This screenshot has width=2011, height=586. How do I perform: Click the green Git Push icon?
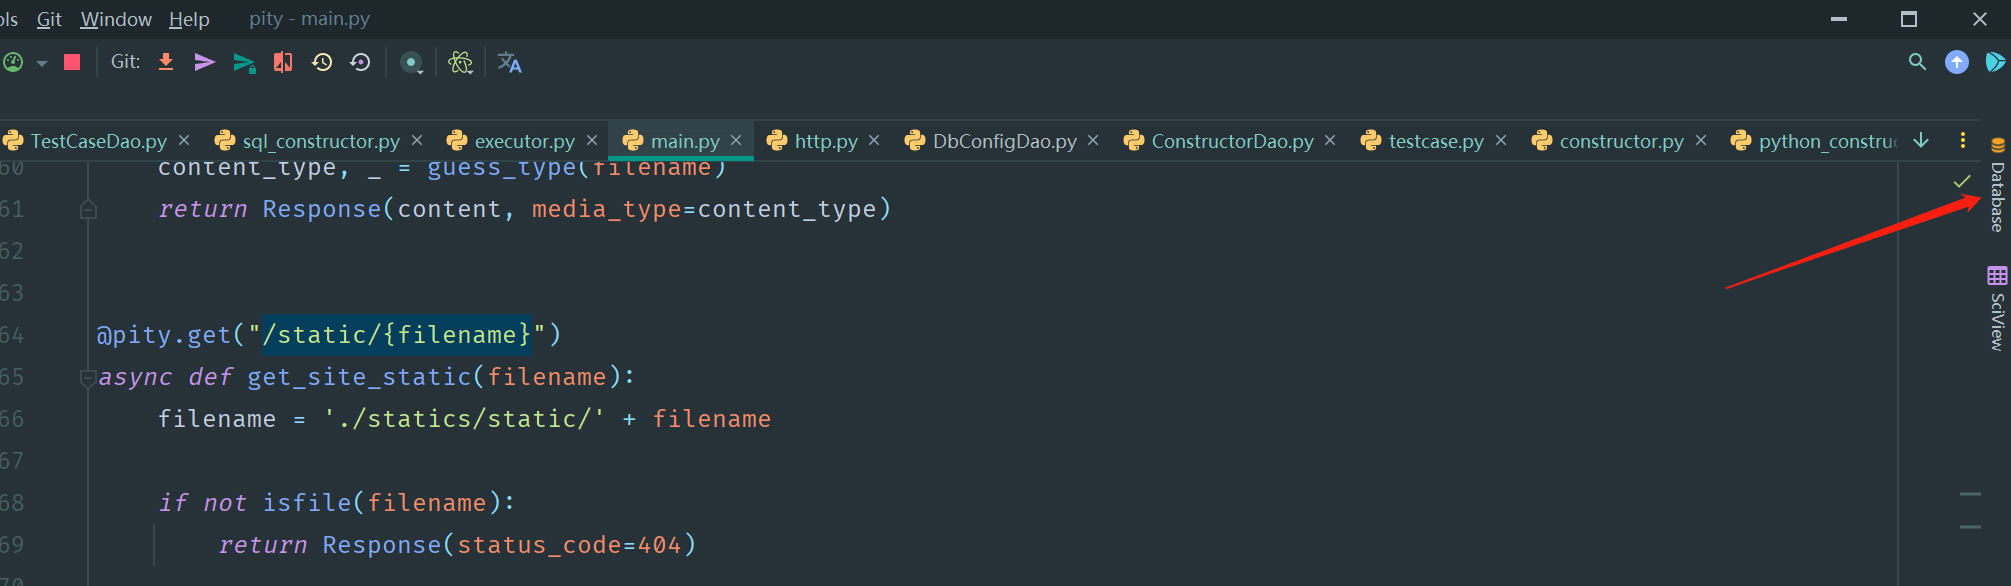click(x=243, y=63)
